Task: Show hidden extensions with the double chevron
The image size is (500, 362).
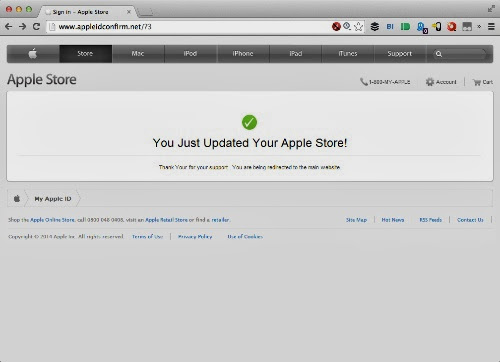Action: (479, 26)
